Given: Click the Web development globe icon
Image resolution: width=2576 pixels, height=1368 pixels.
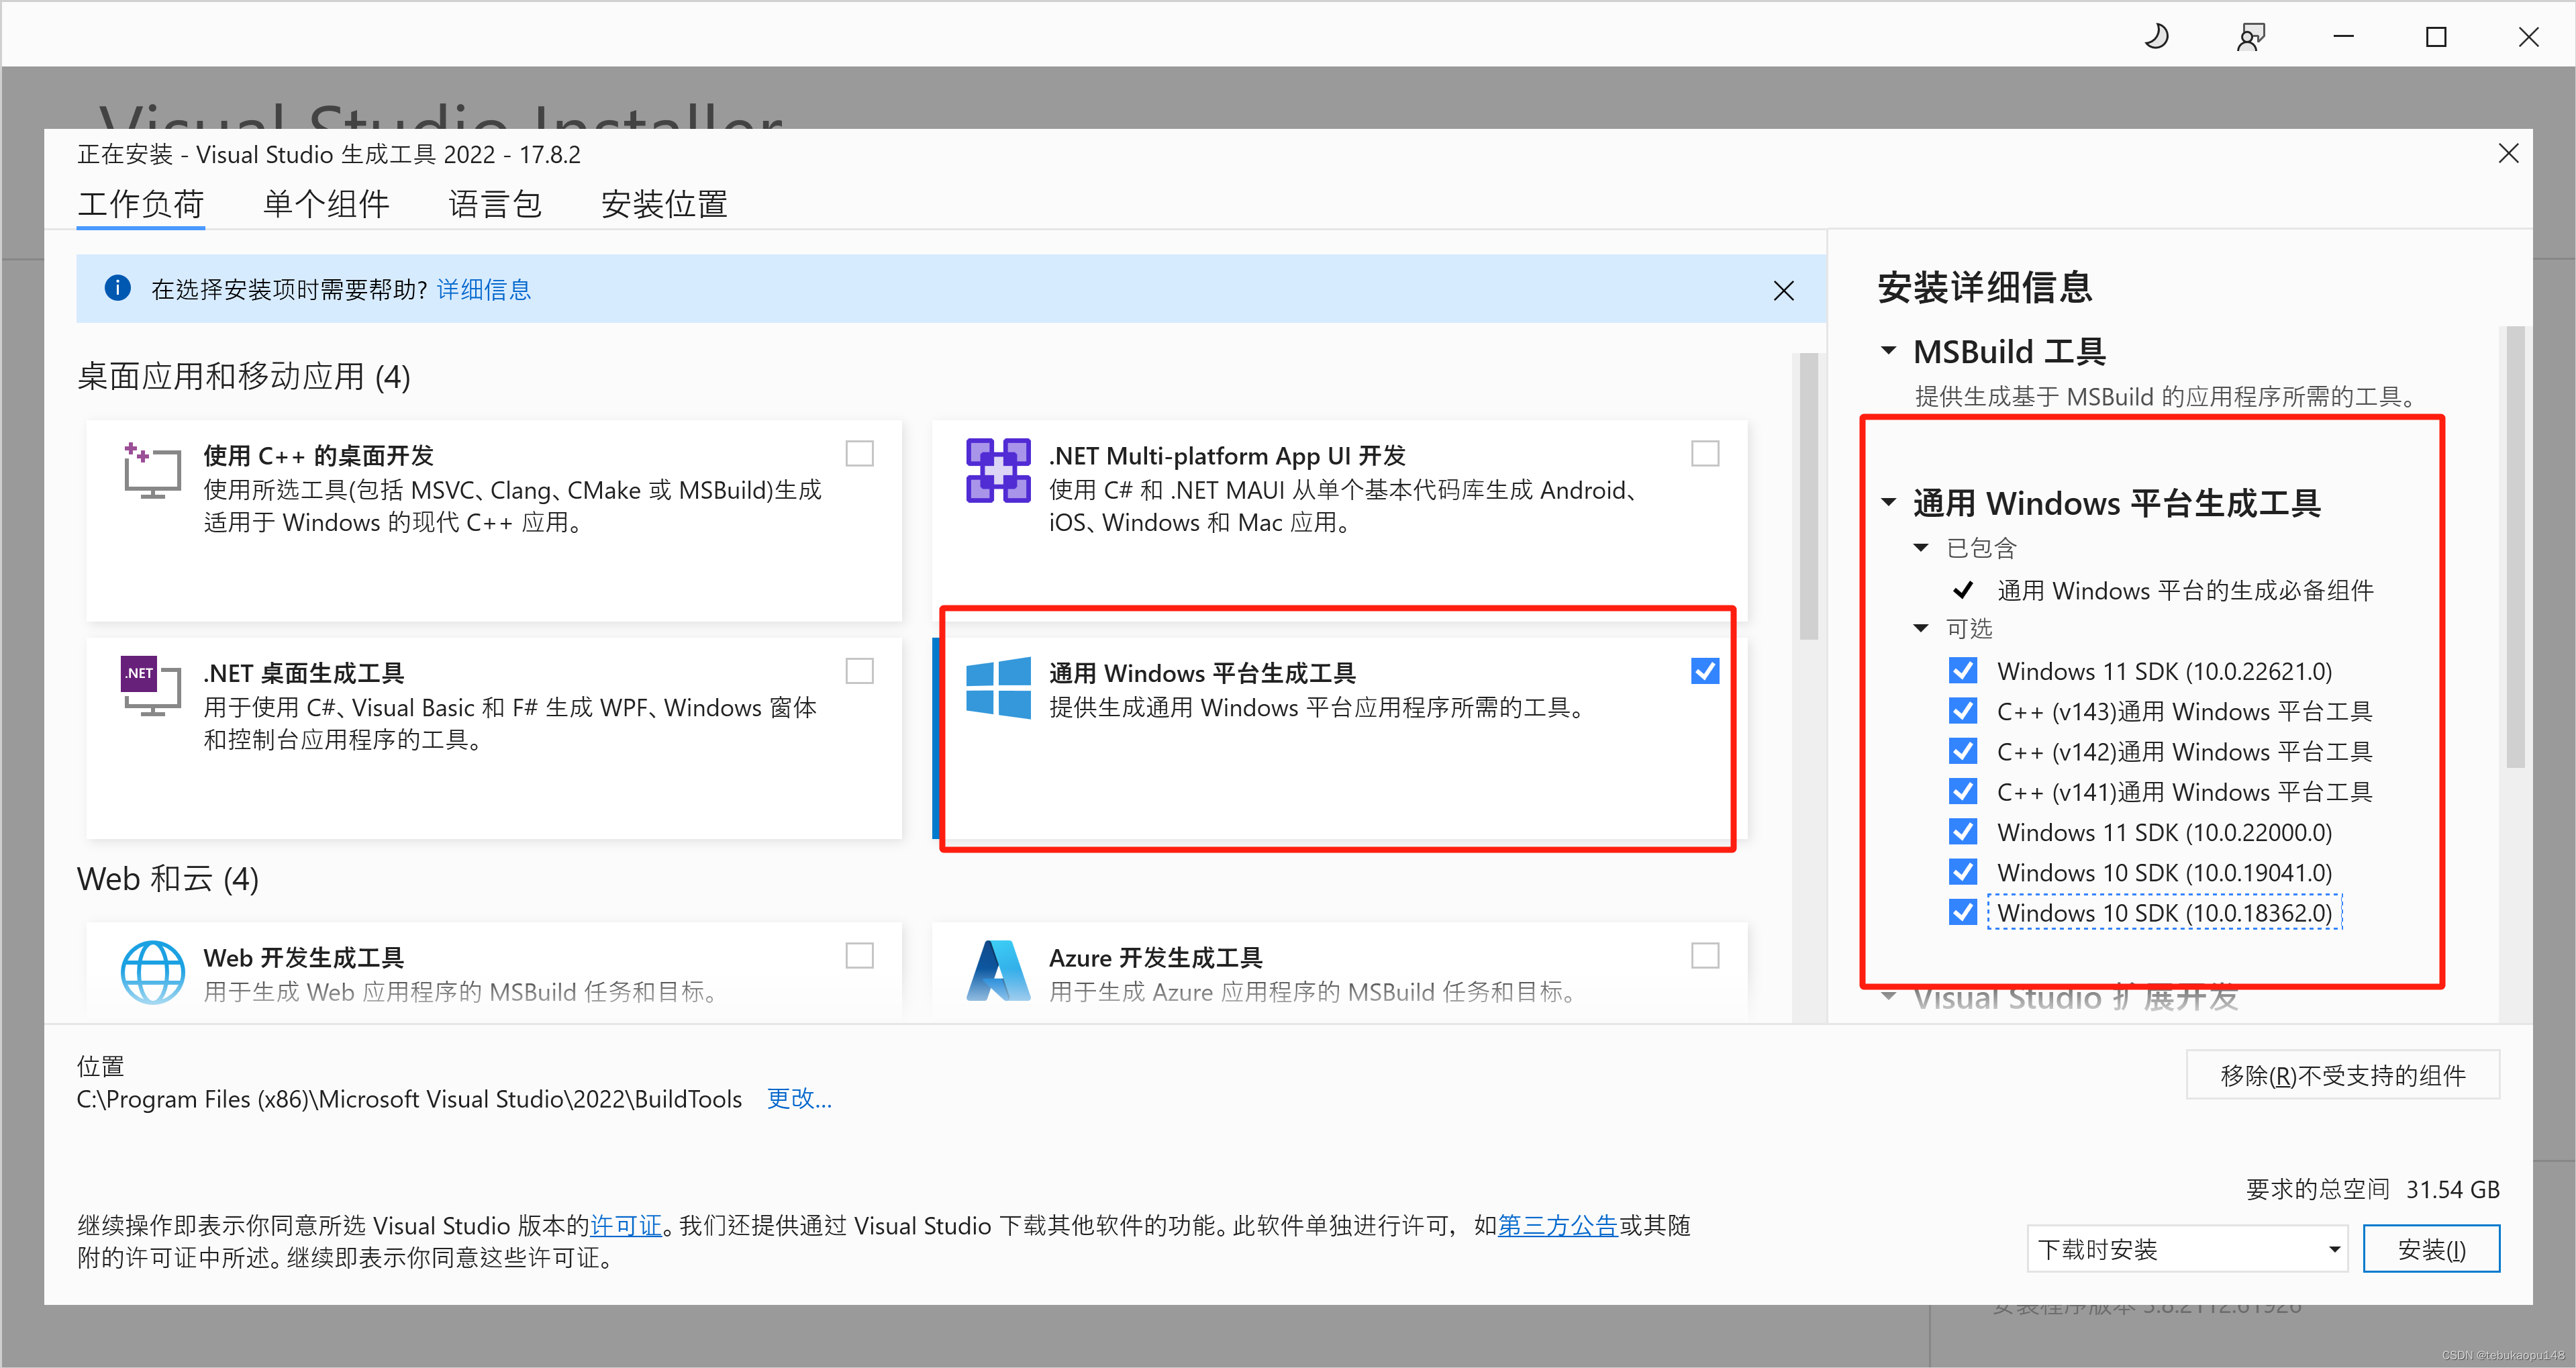Looking at the screenshot, I should 152,972.
